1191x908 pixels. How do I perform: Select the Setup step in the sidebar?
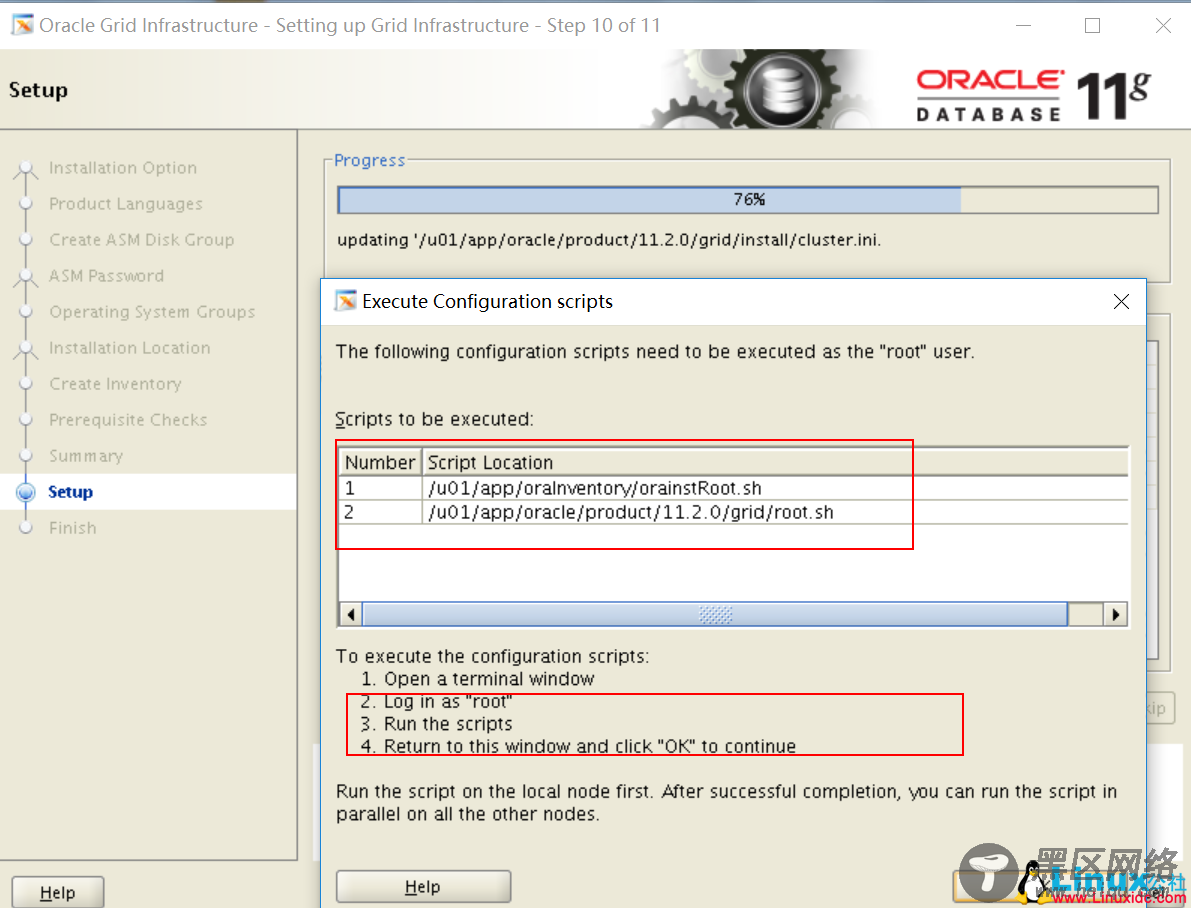(70, 492)
